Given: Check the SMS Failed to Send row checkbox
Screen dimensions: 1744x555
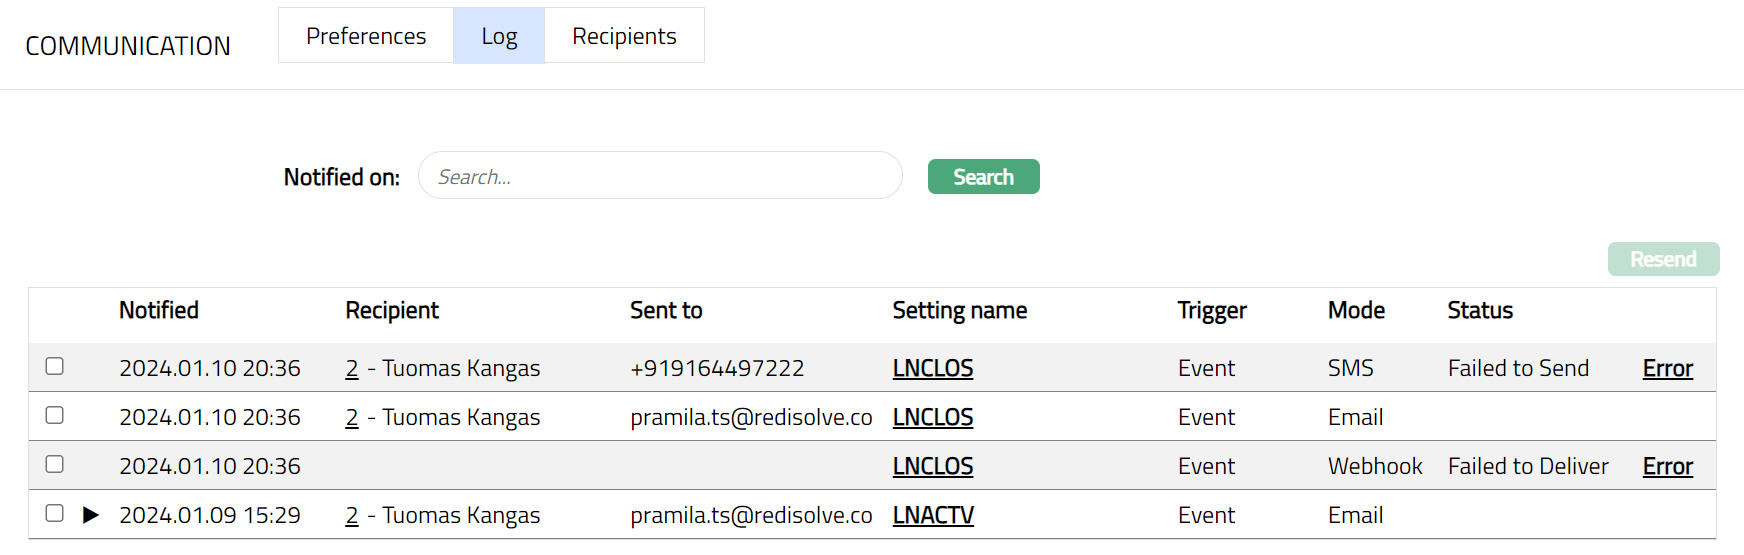Looking at the screenshot, I should (55, 367).
